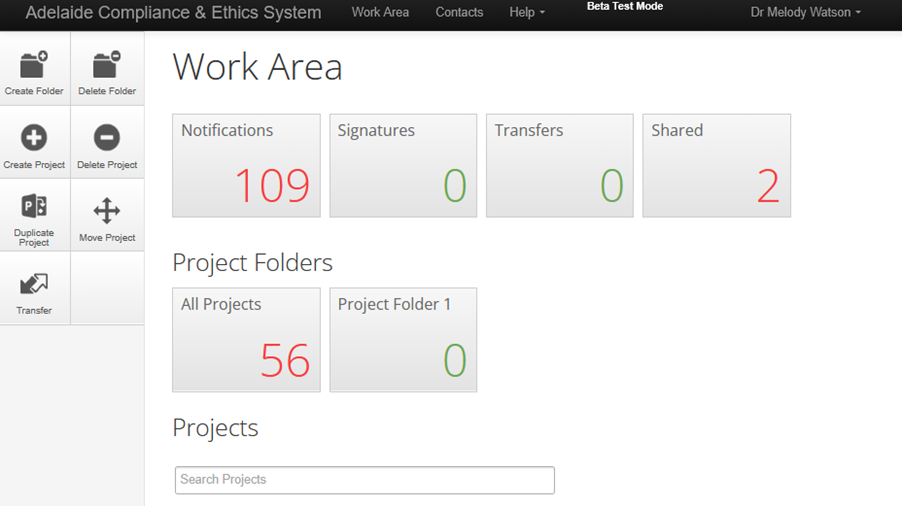The height and width of the screenshot is (506, 902).
Task: Click the Create Folder icon
Action: [34, 64]
